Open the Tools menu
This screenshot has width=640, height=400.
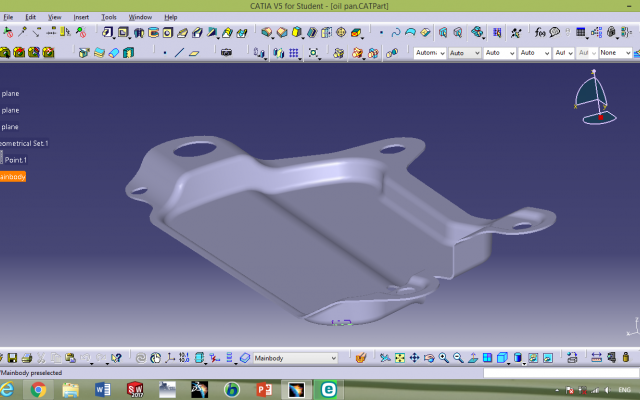click(x=109, y=17)
